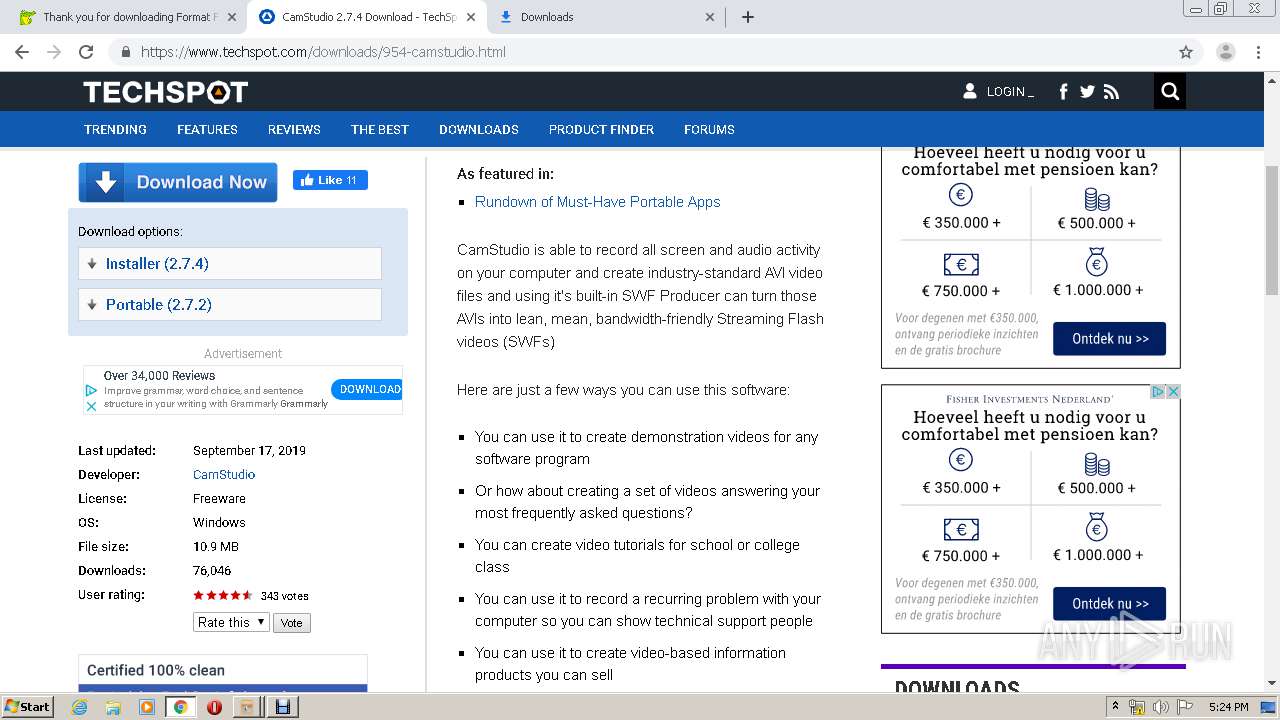Viewport: 1280px width, 720px height.
Task: Close the Grammarly advertisement
Action: coord(91,406)
